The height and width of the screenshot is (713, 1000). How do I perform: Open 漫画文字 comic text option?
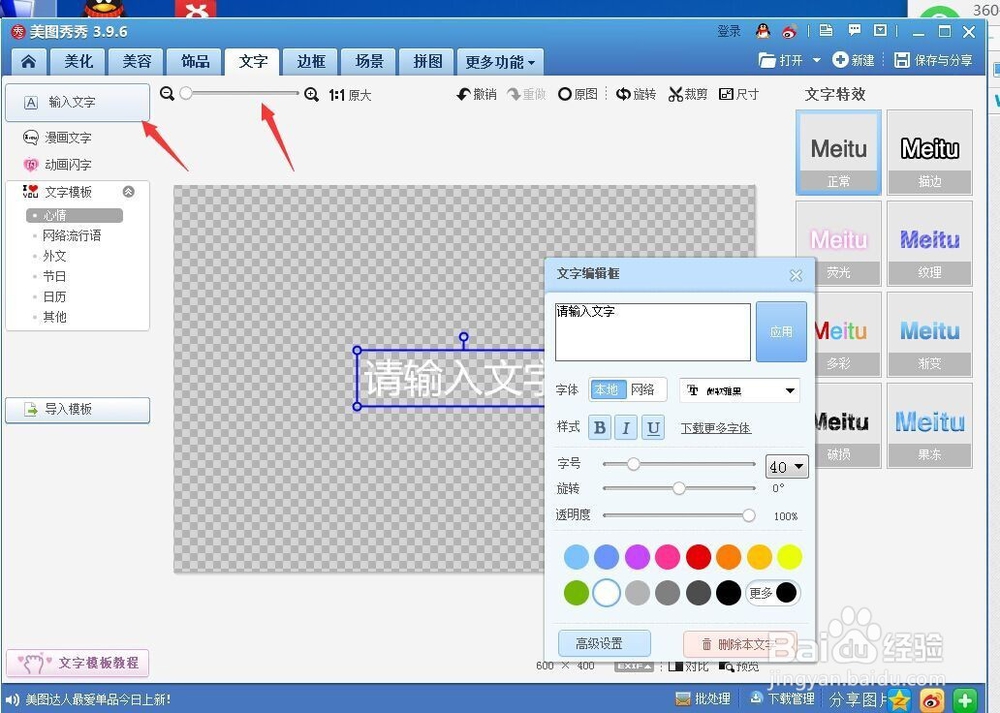click(57, 137)
